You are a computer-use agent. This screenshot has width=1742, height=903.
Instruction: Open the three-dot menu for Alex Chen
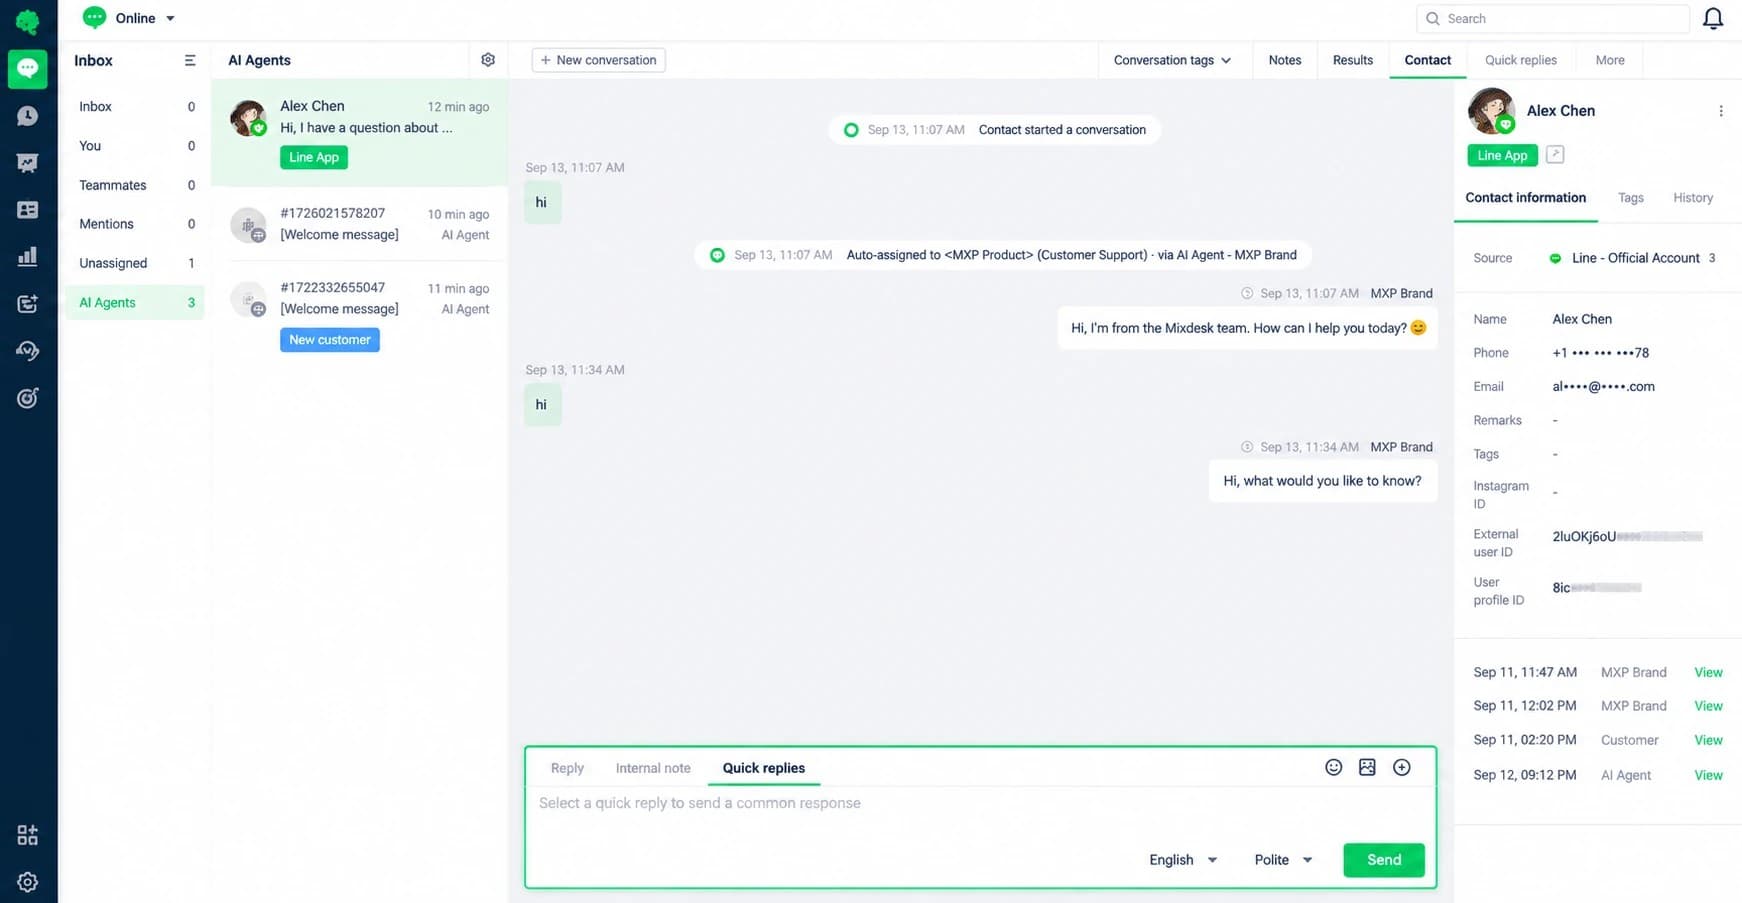click(1721, 111)
